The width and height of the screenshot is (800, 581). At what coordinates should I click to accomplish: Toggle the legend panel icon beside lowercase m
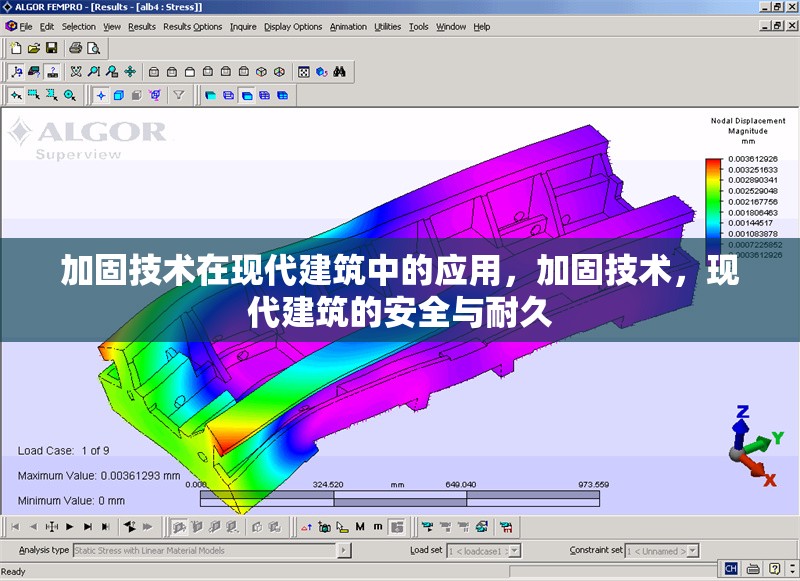396,527
